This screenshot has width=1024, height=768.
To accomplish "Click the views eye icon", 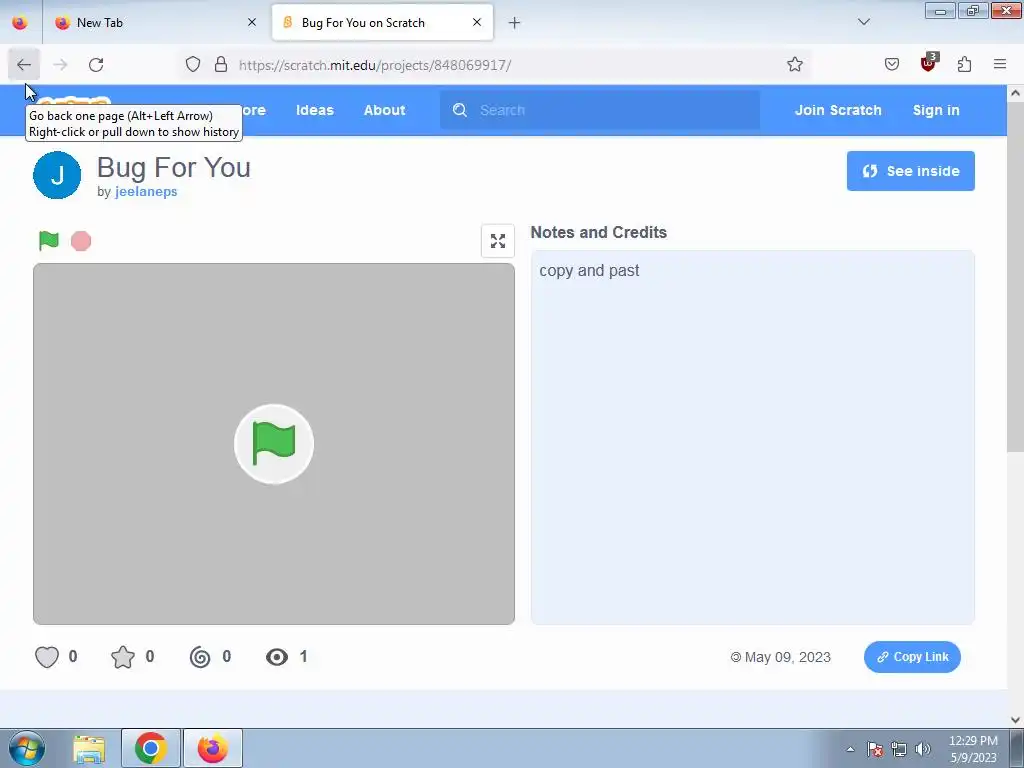I will click(277, 657).
